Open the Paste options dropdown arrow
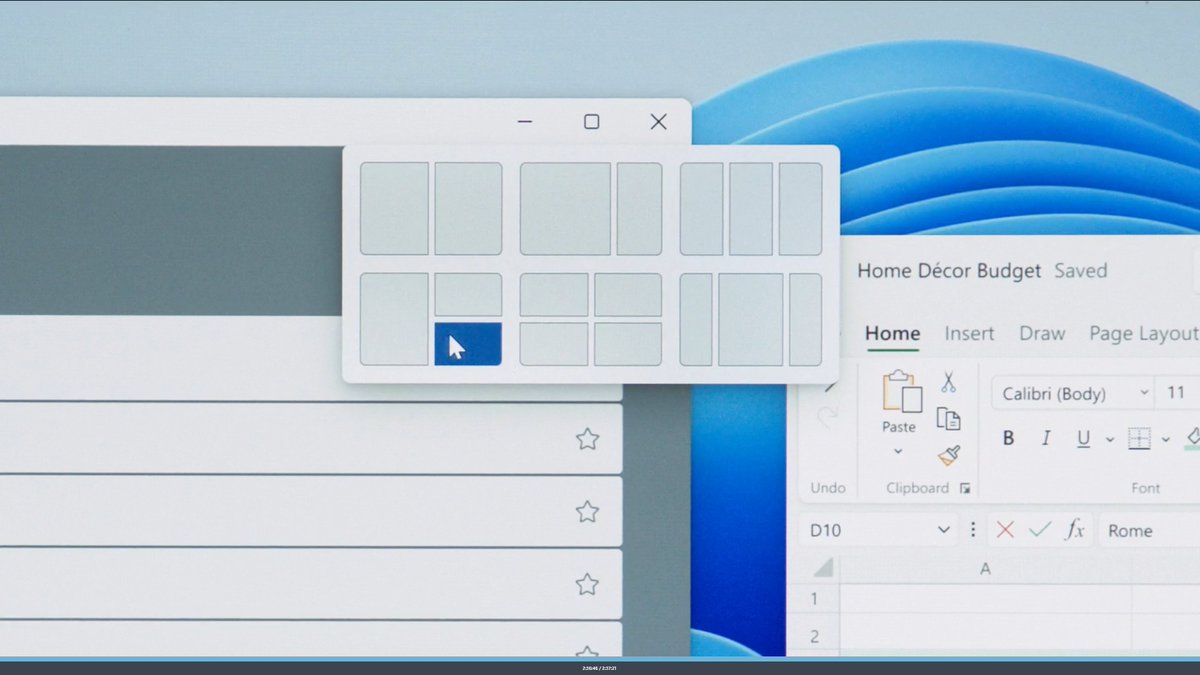Screen dimensions: 1200x675 pyautogui.click(x=898, y=452)
